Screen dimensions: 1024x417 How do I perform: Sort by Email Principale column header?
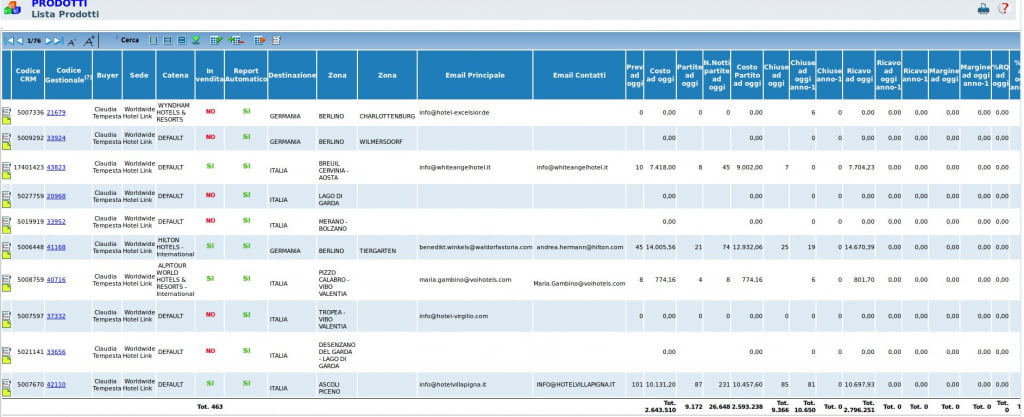click(x=475, y=75)
